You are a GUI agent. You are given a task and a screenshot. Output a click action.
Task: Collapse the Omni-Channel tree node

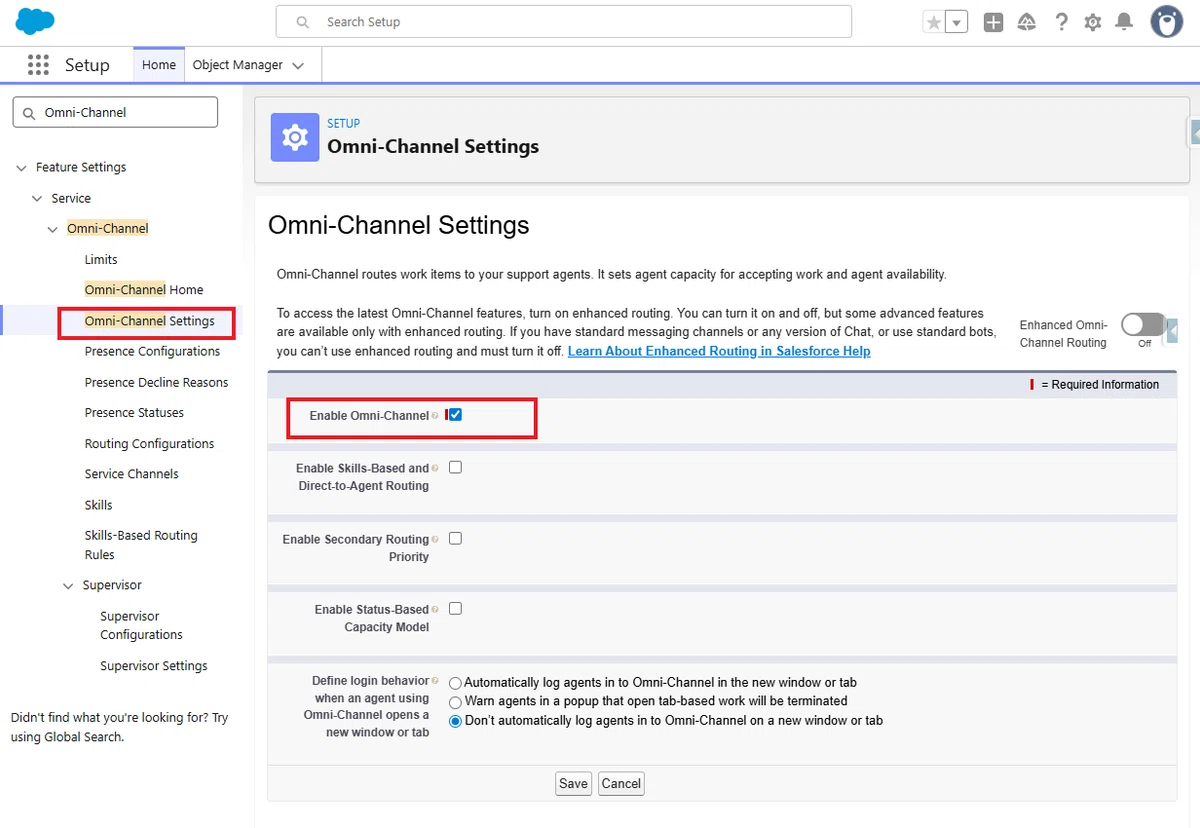pos(53,229)
